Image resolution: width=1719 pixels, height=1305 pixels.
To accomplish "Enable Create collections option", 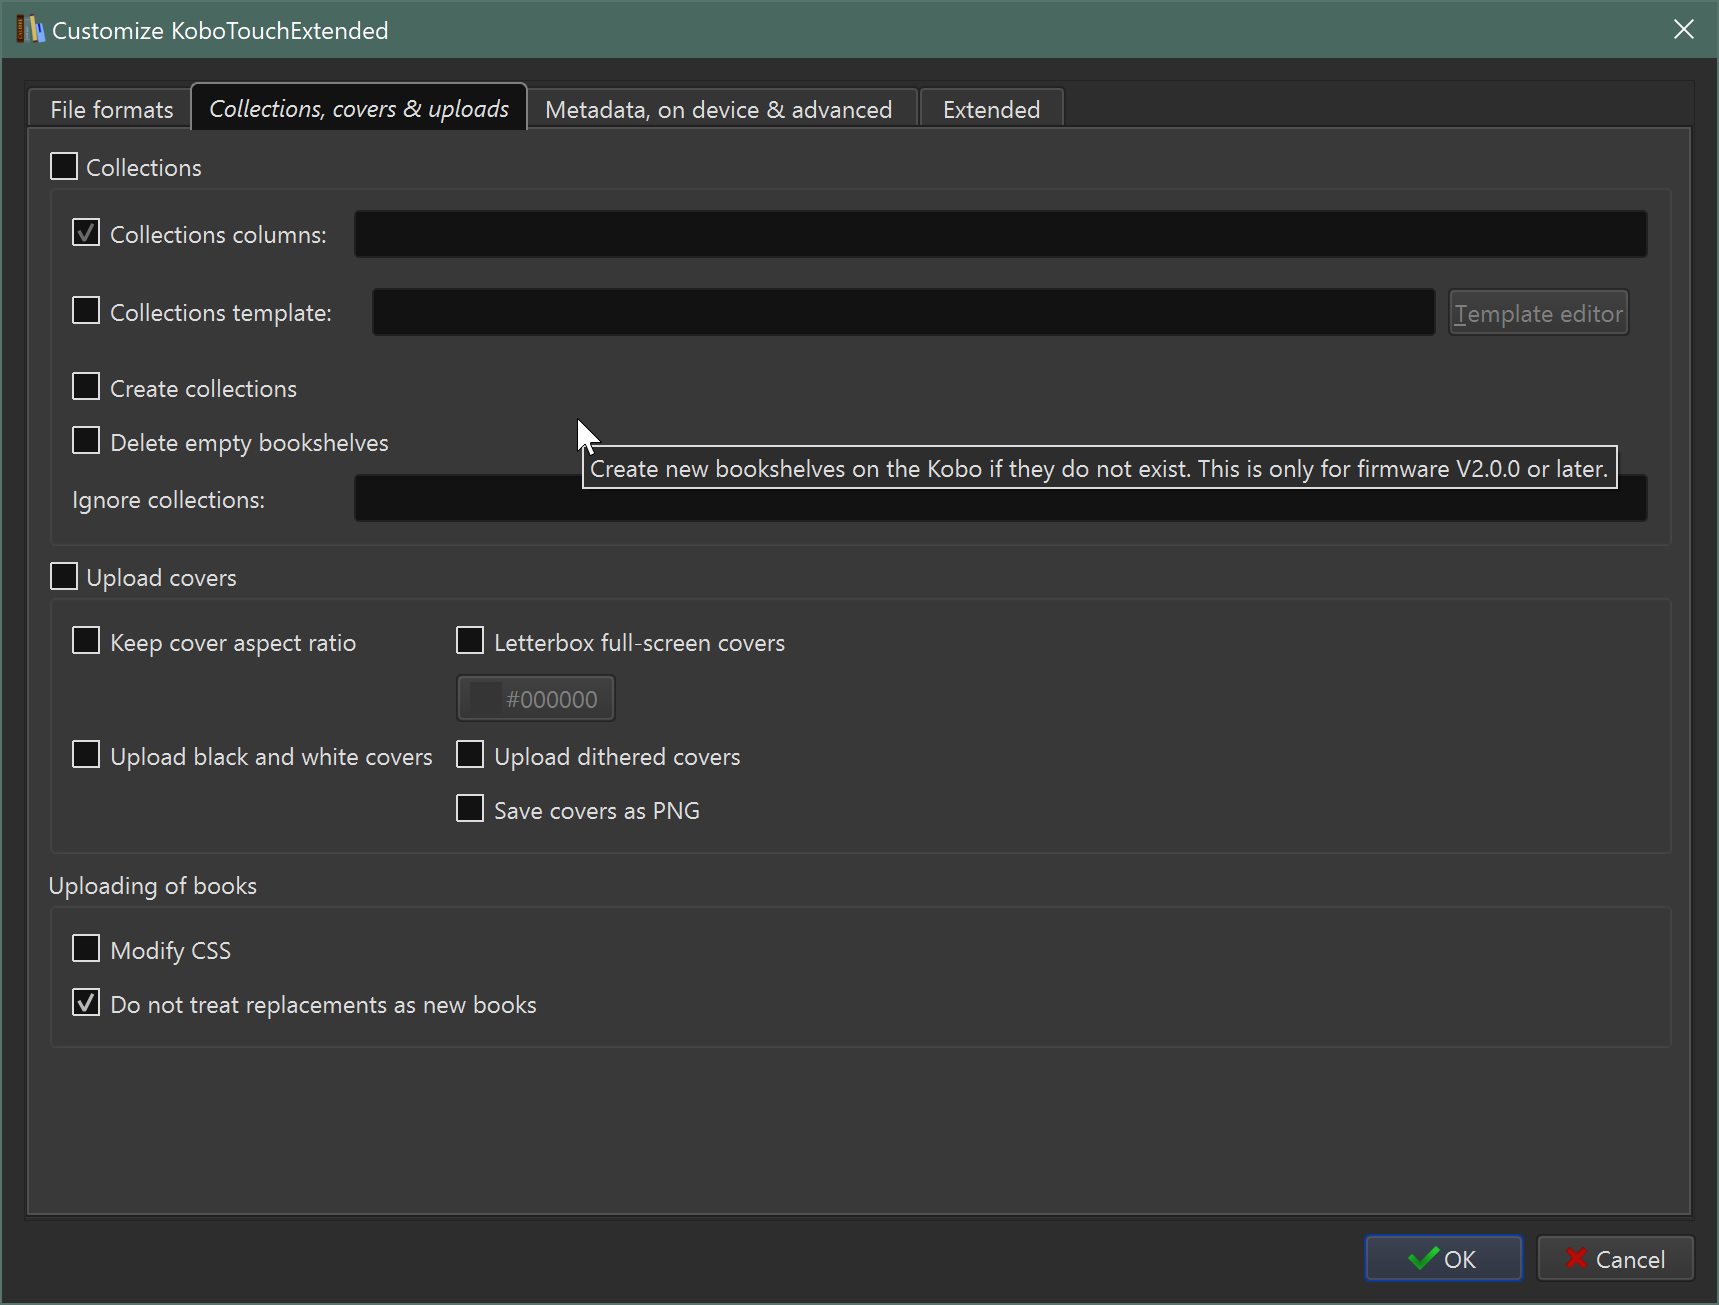I will (x=86, y=387).
